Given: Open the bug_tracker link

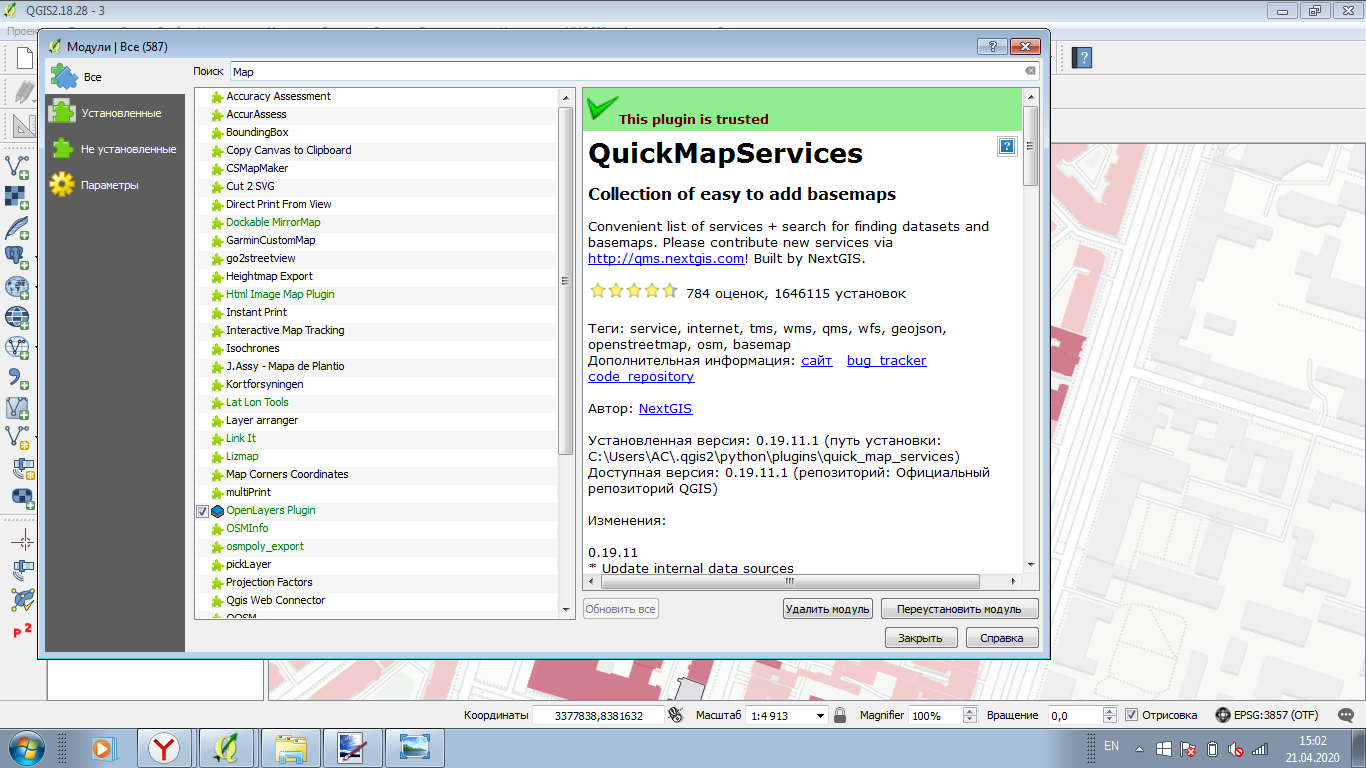Looking at the screenshot, I should point(886,360).
